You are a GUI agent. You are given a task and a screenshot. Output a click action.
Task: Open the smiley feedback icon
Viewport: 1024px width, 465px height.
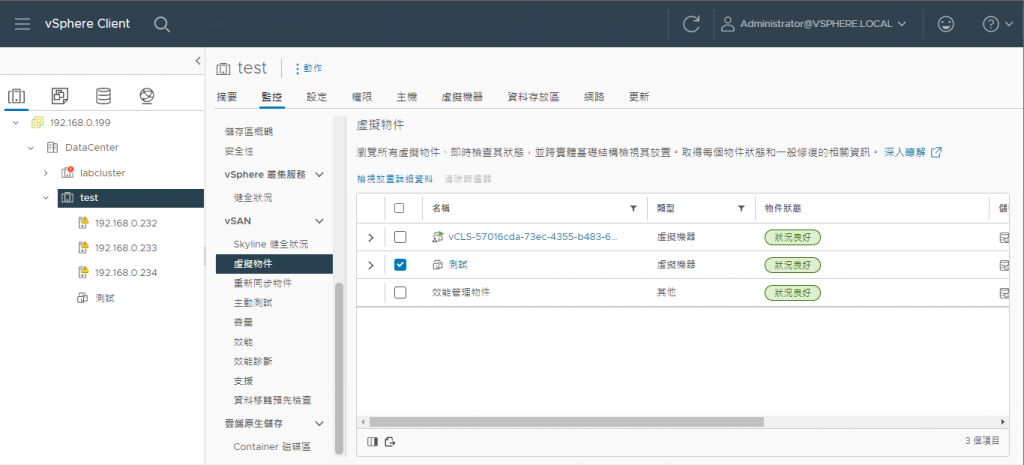pos(945,24)
